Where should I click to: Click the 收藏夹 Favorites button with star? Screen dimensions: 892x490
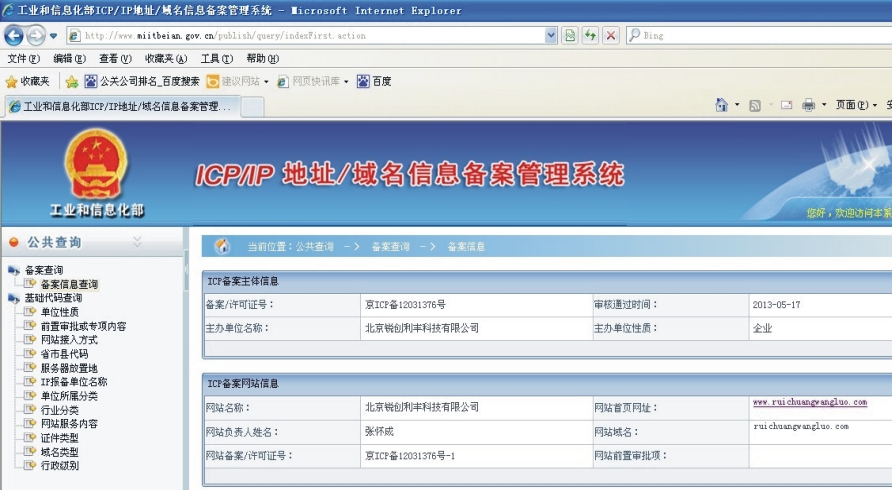coord(27,81)
